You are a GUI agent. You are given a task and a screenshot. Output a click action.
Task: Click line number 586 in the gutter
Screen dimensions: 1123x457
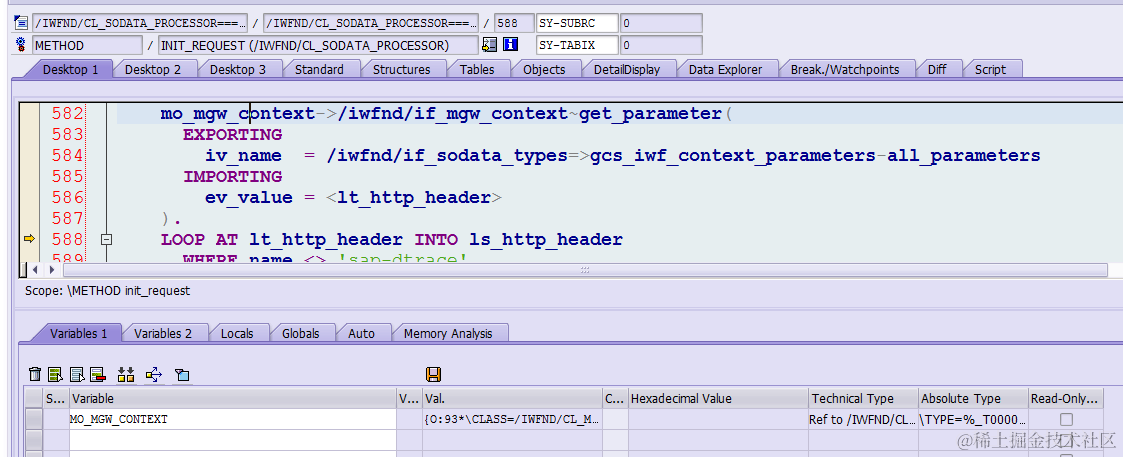67,197
